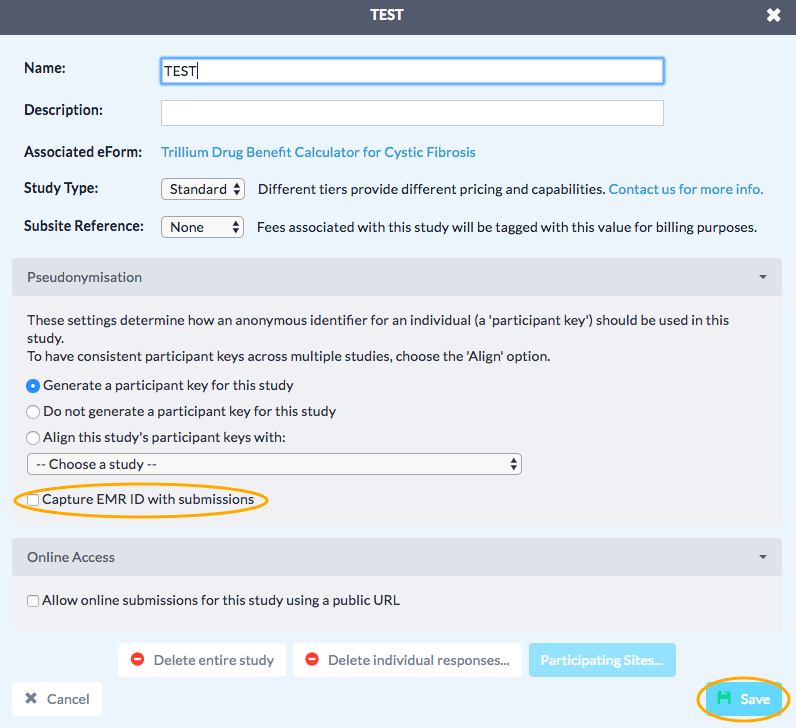Collapse the Pseudonymisation section arrow
The image size is (796, 728).
pos(763,277)
